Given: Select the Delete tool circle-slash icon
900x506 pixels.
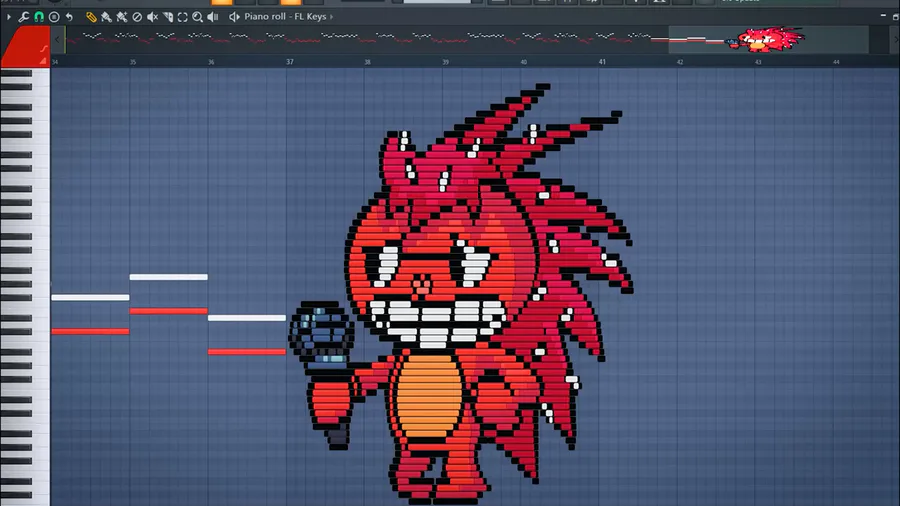Looking at the screenshot, I should pos(137,17).
